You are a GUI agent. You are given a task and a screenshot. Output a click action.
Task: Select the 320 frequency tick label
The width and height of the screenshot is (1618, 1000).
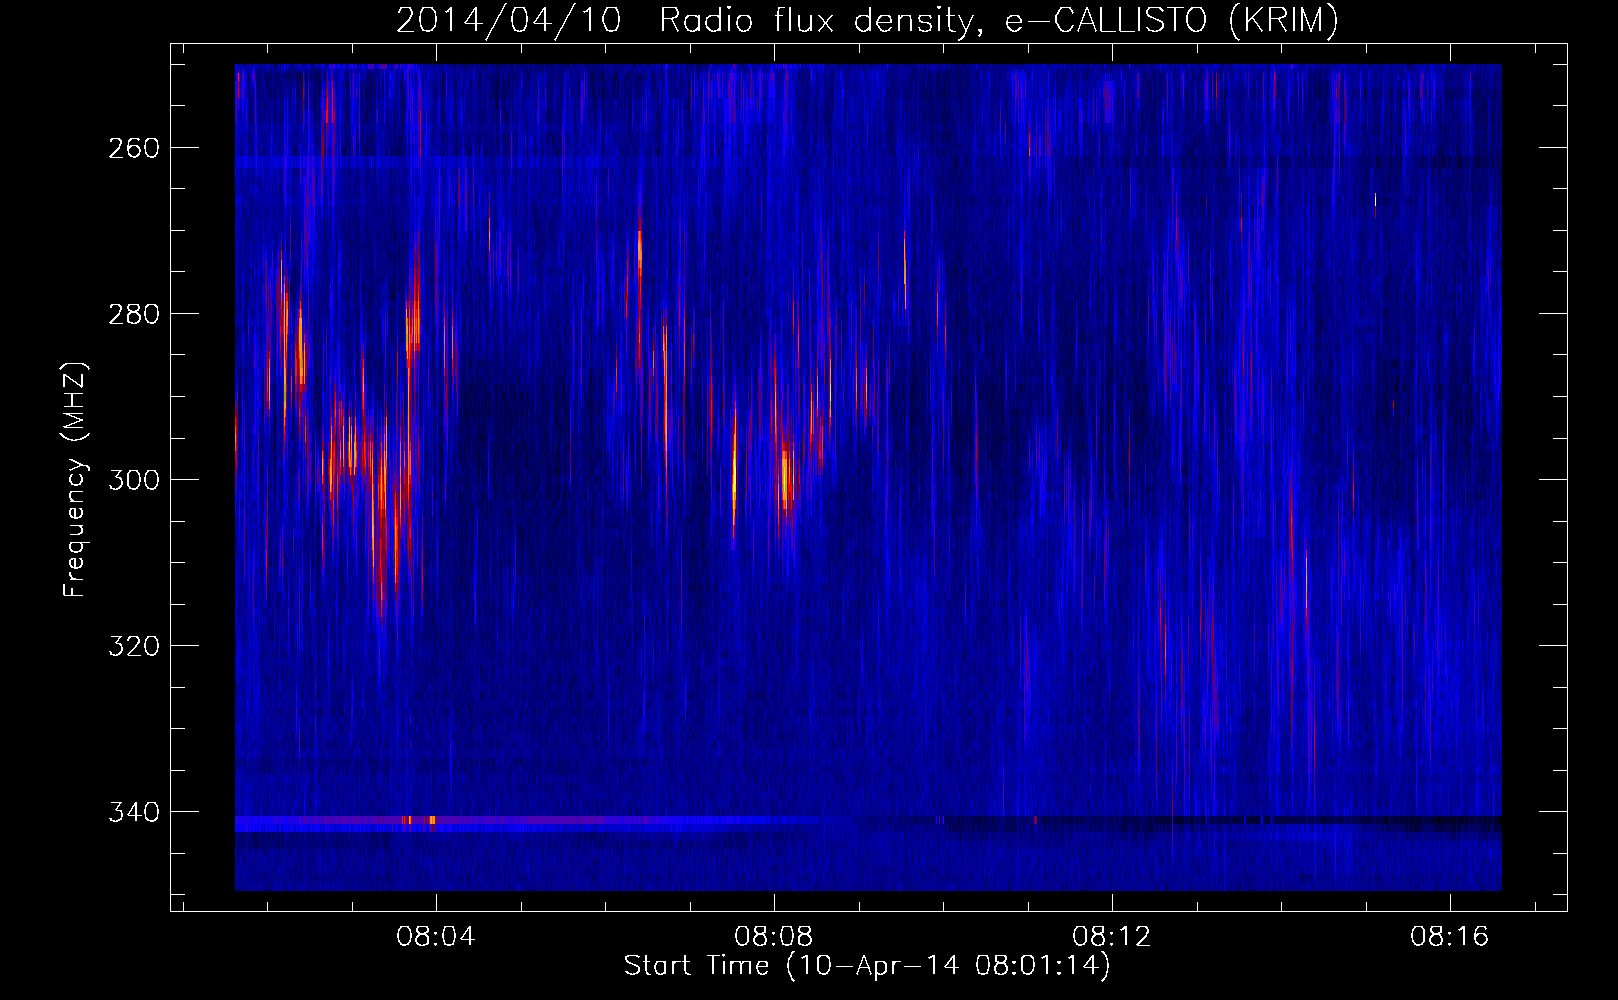pos(133,646)
